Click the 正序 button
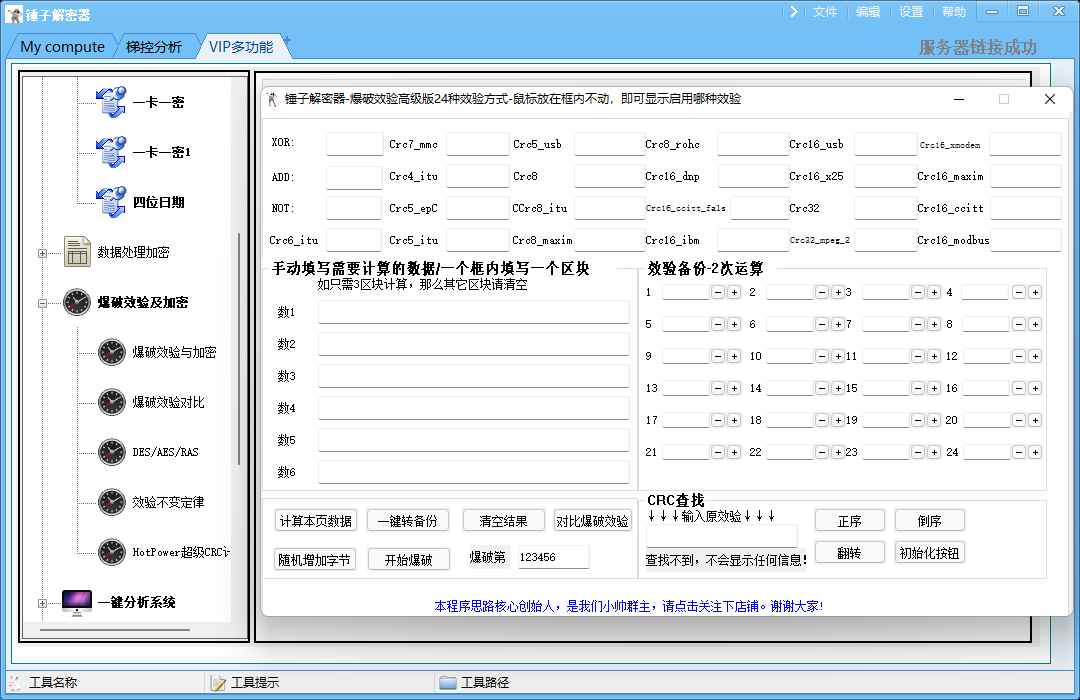 (849, 521)
